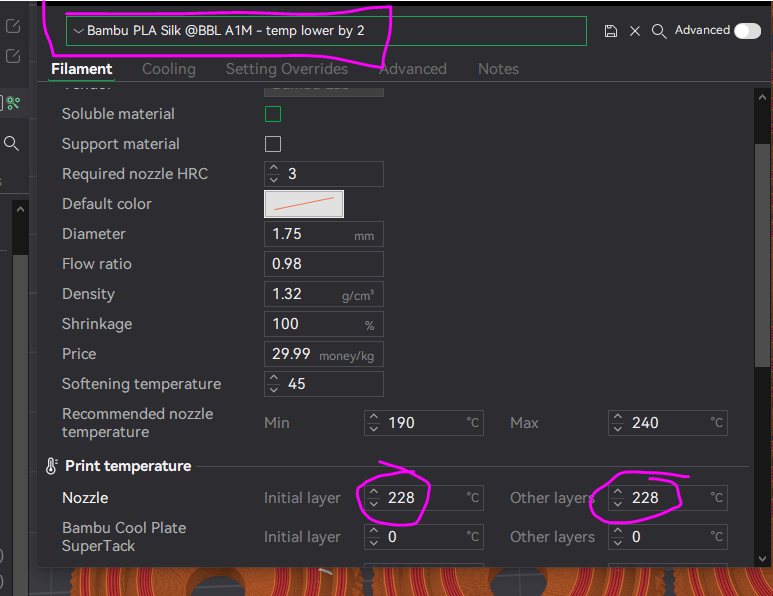
Task: Select the Recommended nozzle temperature label
Action: (138, 423)
